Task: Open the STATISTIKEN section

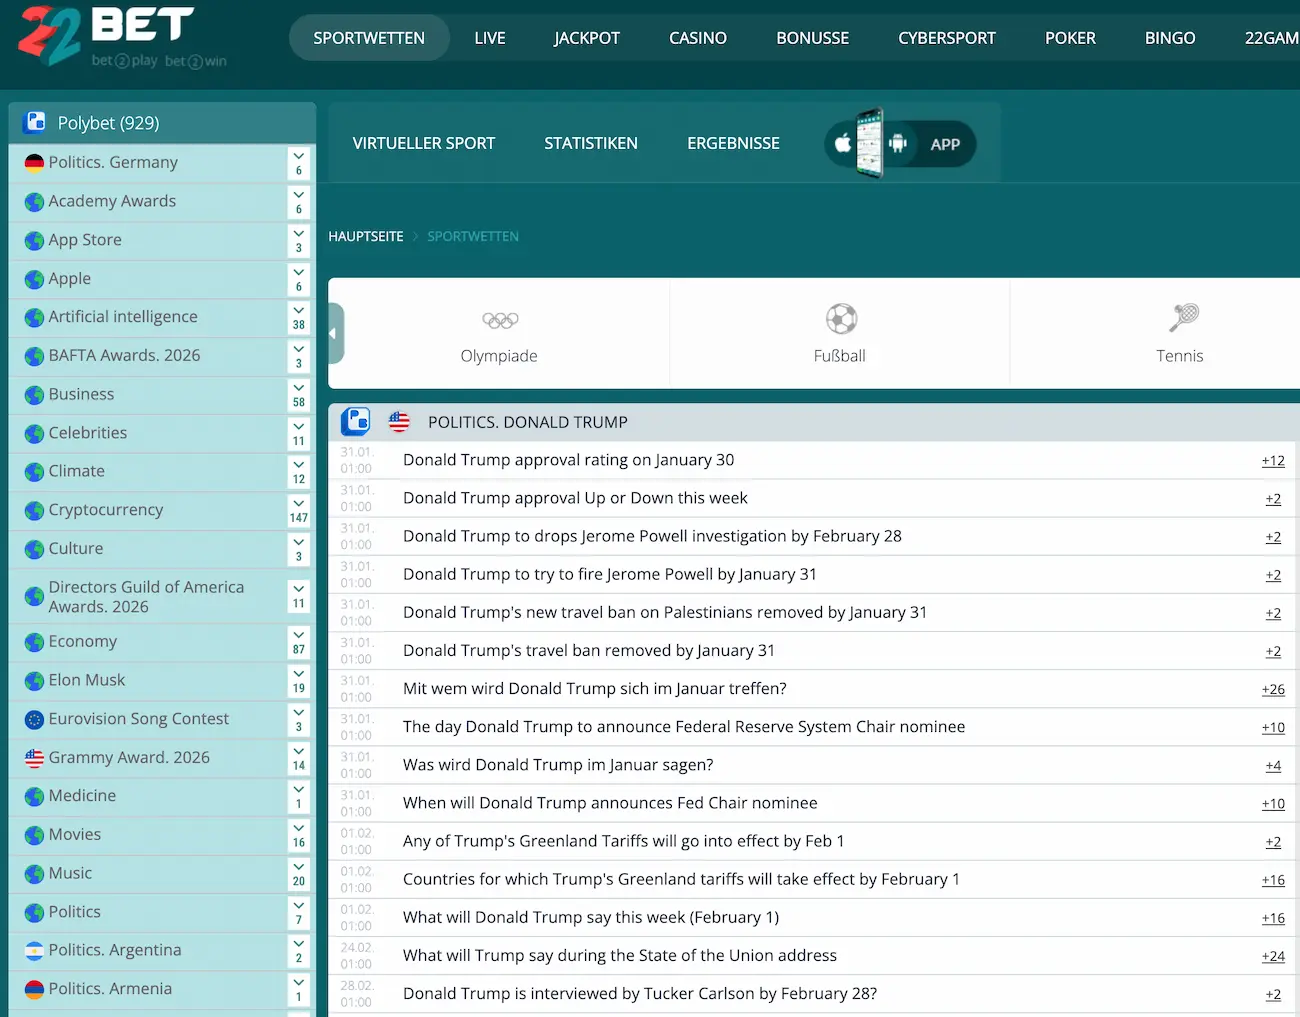Action: [x=590, y=144]
